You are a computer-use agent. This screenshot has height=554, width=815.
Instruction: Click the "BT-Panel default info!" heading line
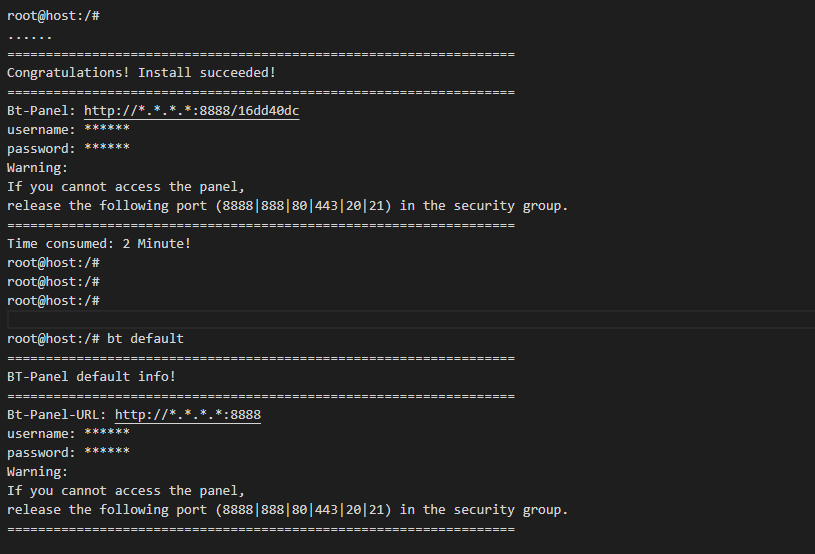pyautogui.click(x=91, y=376)
